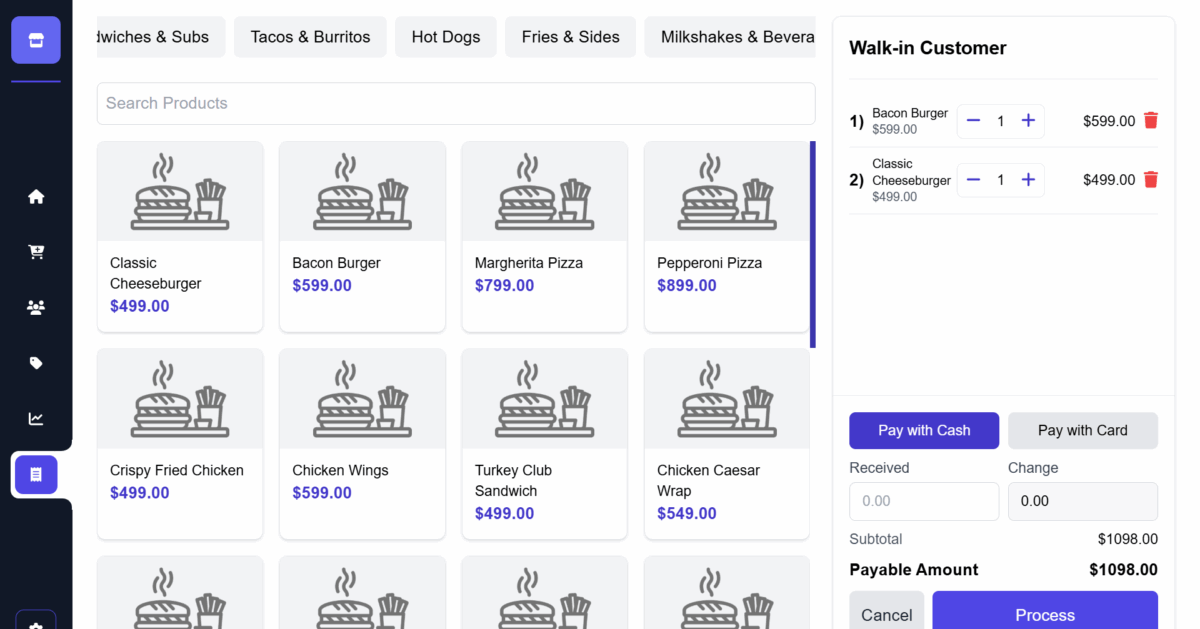
Task: Remove Classic Cheeseburger using trash icon
Action: coord(1151,180)
